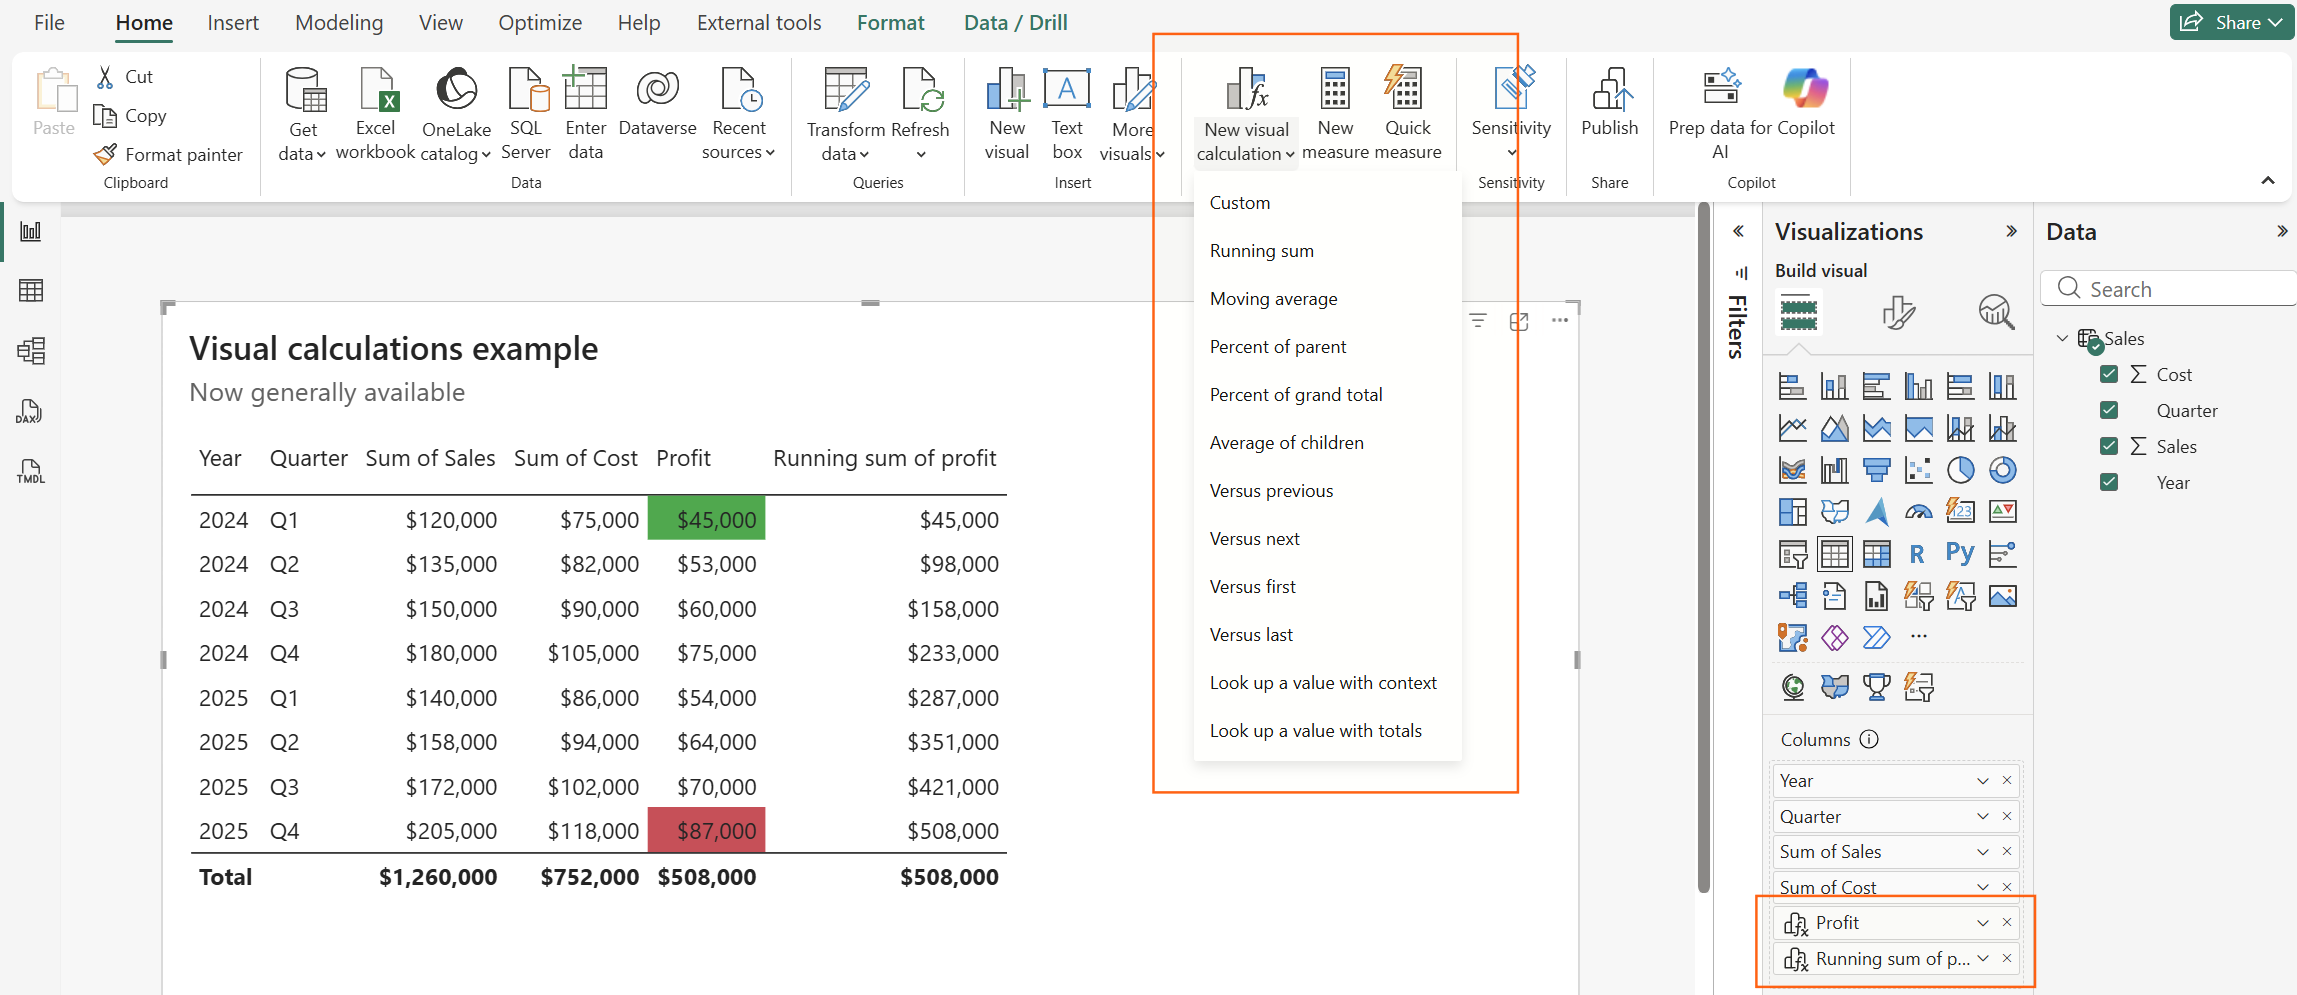The height and width of the screenshot is (995, 2297).
Task: Switch to Report view in left sidebar
Action: pyautogui.click(x=31, y=231)
